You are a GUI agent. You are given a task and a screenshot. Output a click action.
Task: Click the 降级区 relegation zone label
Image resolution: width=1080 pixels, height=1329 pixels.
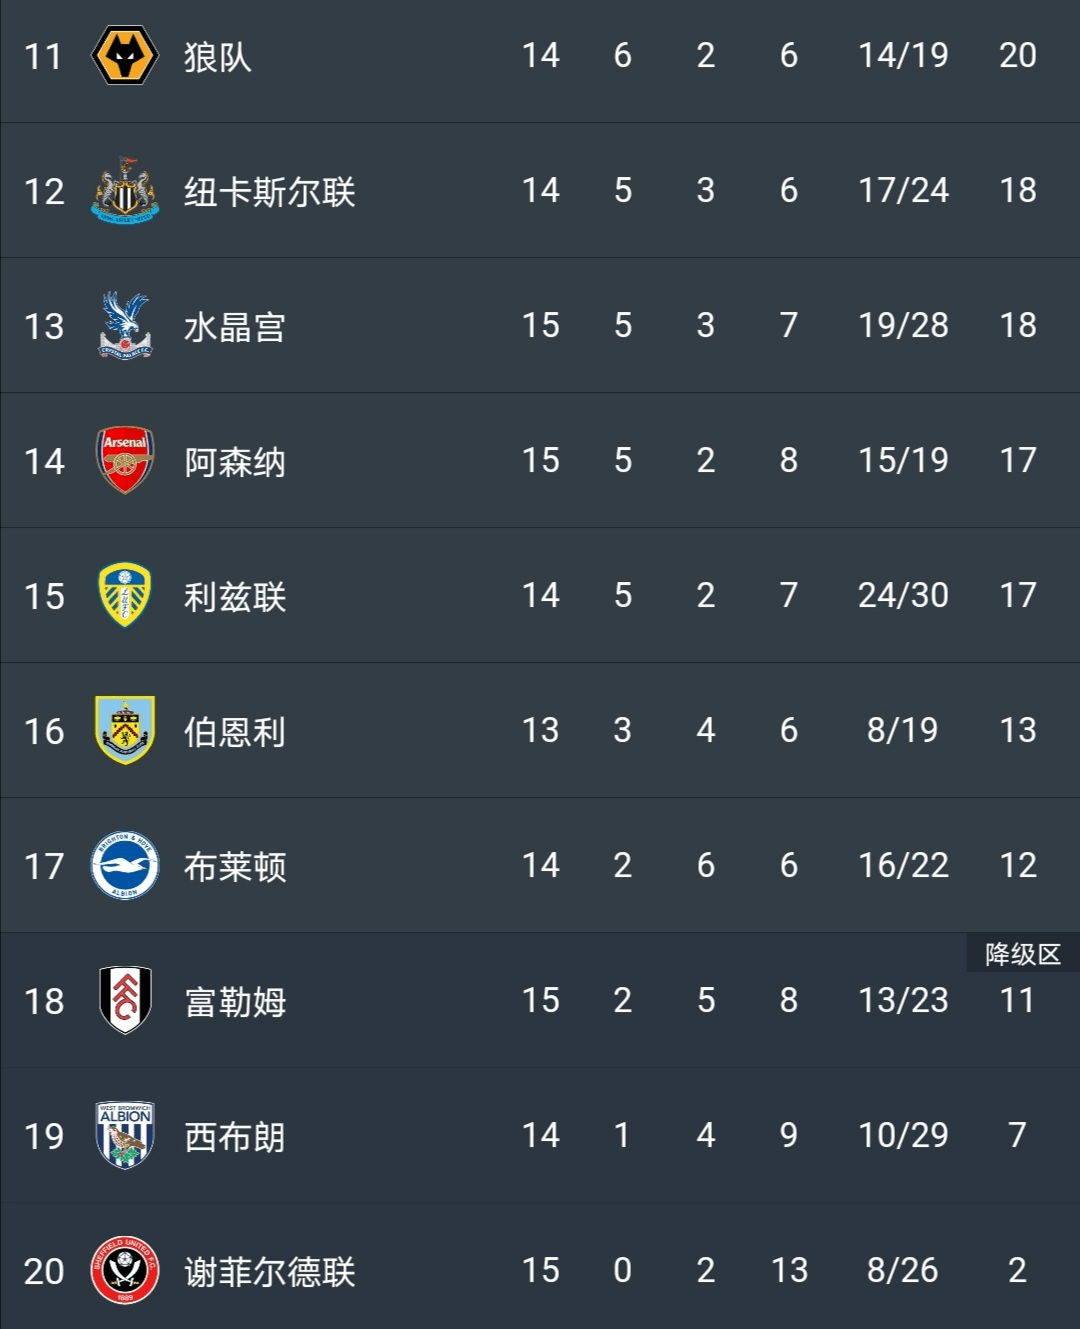tap(1023, 954)
